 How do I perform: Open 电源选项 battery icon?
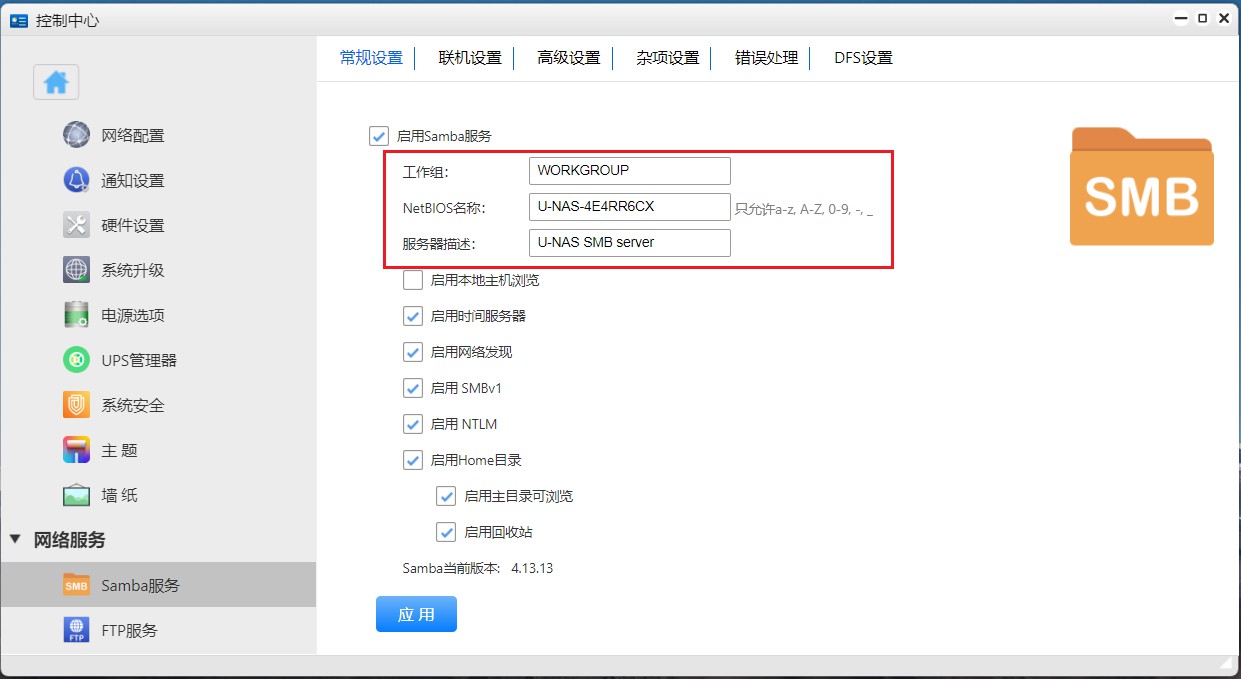tap(77, 315)
